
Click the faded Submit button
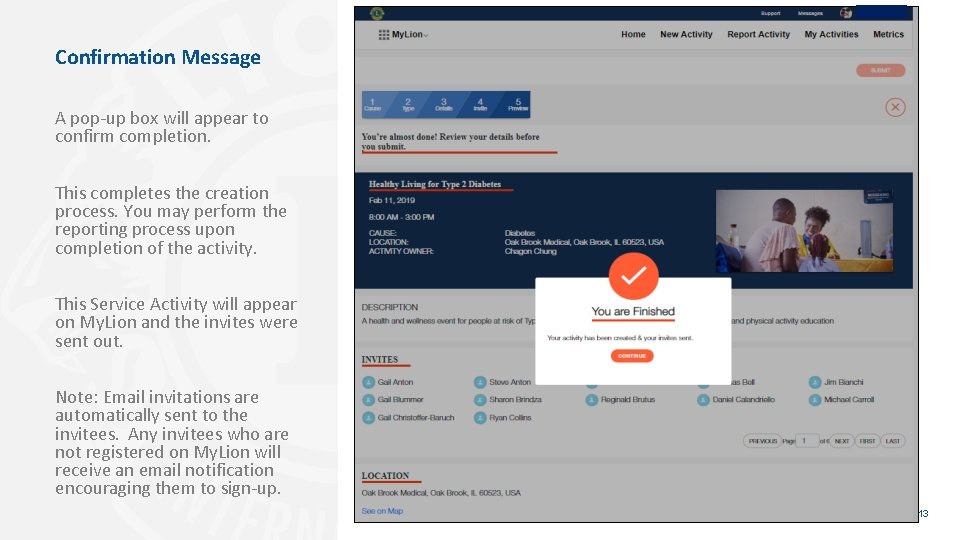pyautogui.click(x=880, y=70)
